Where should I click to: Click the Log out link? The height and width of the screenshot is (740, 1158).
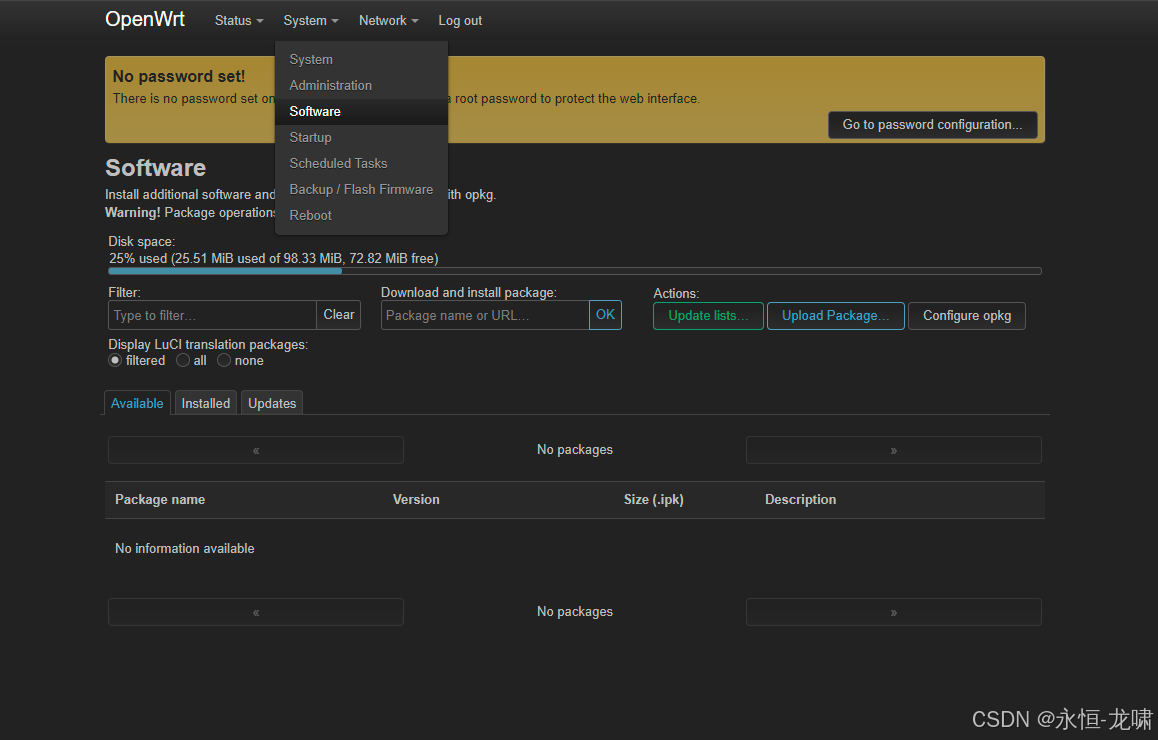coord(460,21)
